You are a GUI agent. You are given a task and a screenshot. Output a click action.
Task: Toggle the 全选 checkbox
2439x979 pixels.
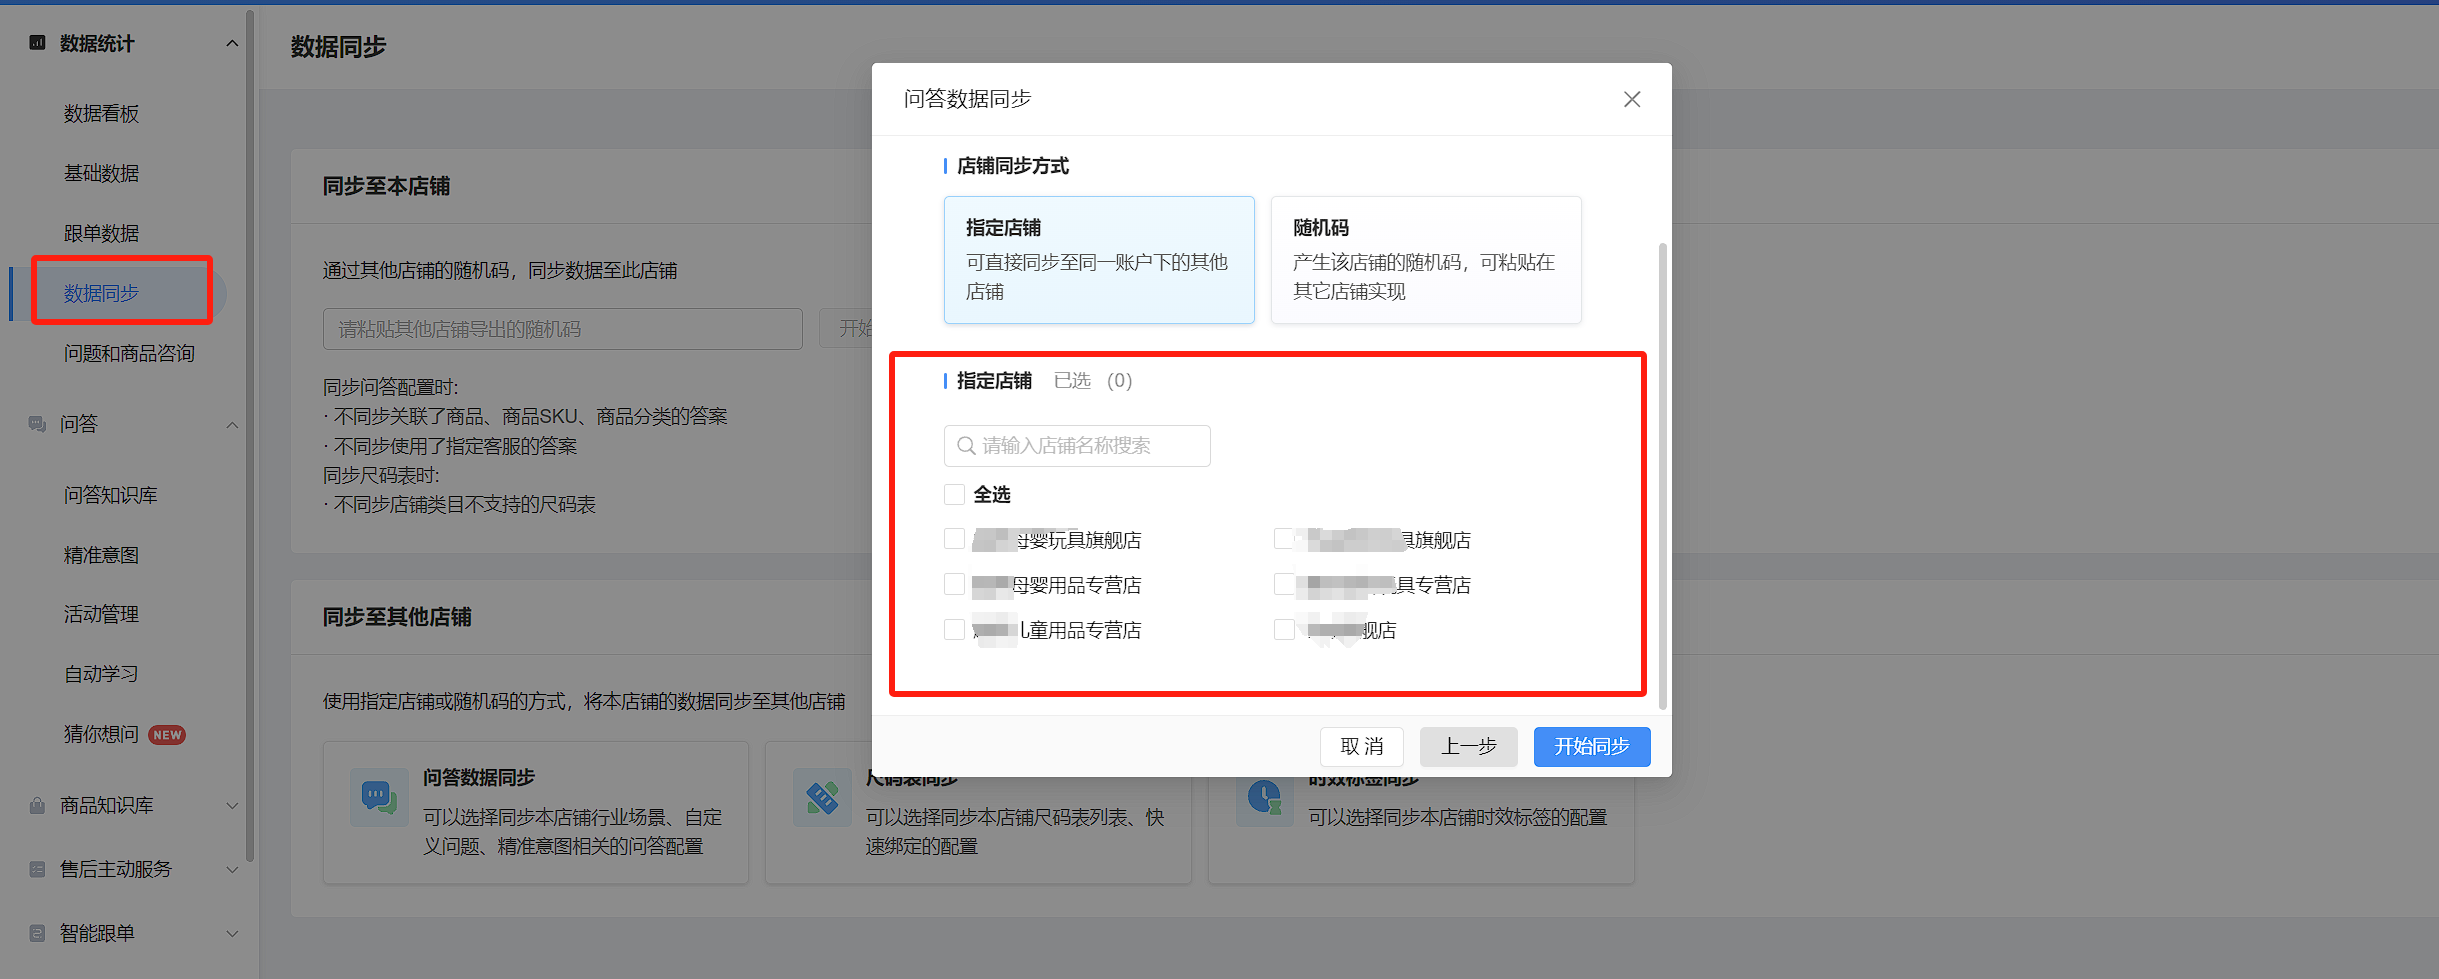pos(954,494)
